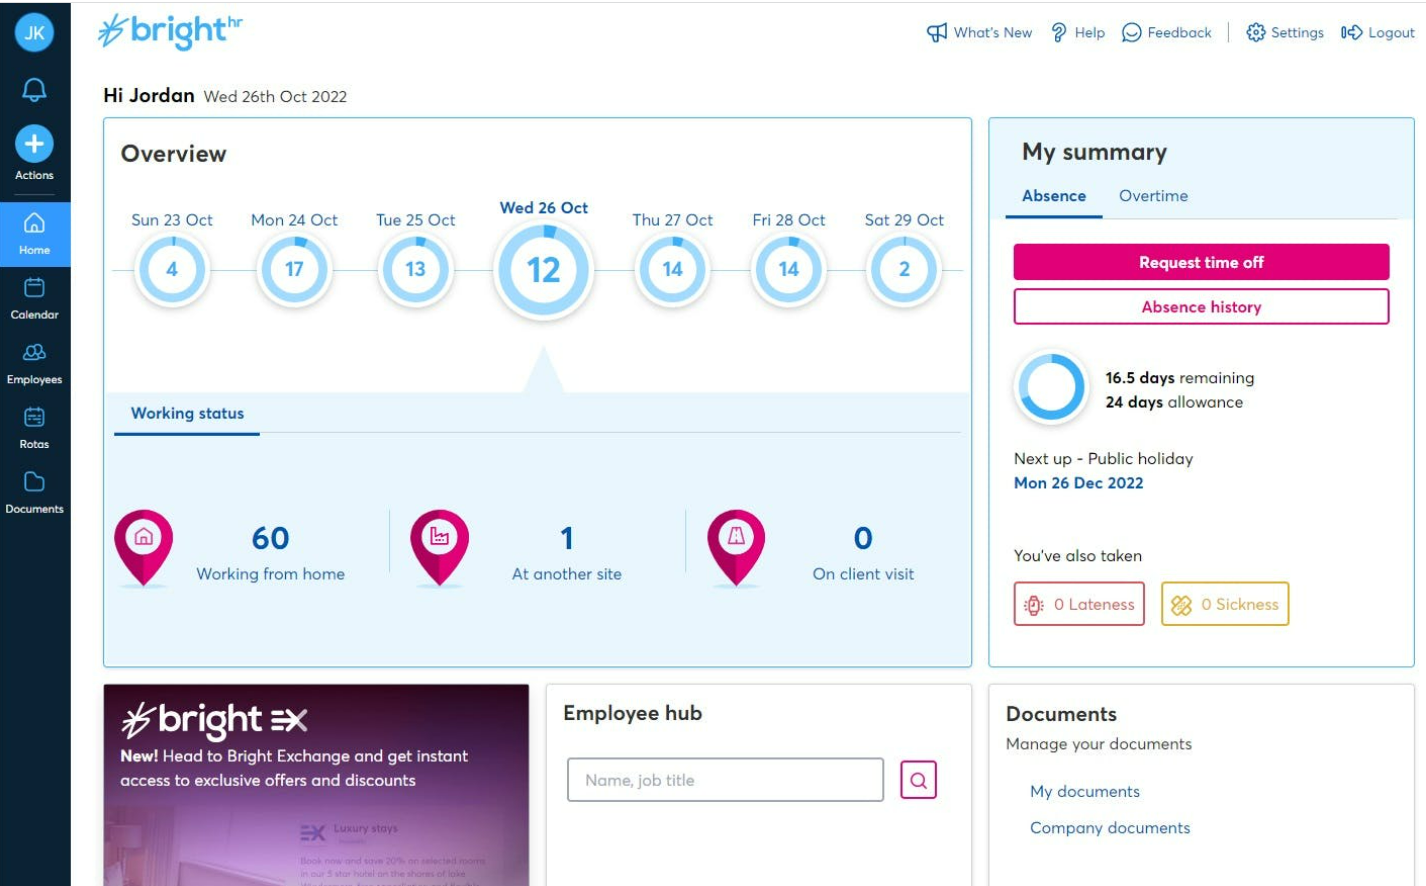
Task: Click the Request time off button
Action: pos(1201,262)
